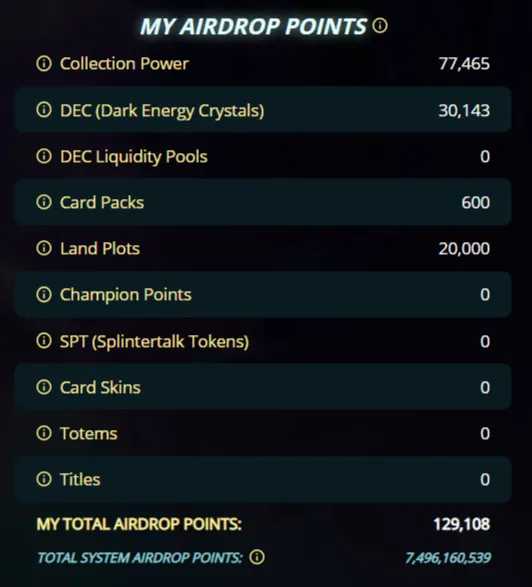The height and width of the screenshot is (587, 532).
Task: Click the Card Skins info icon
Action: pos(44,387)
